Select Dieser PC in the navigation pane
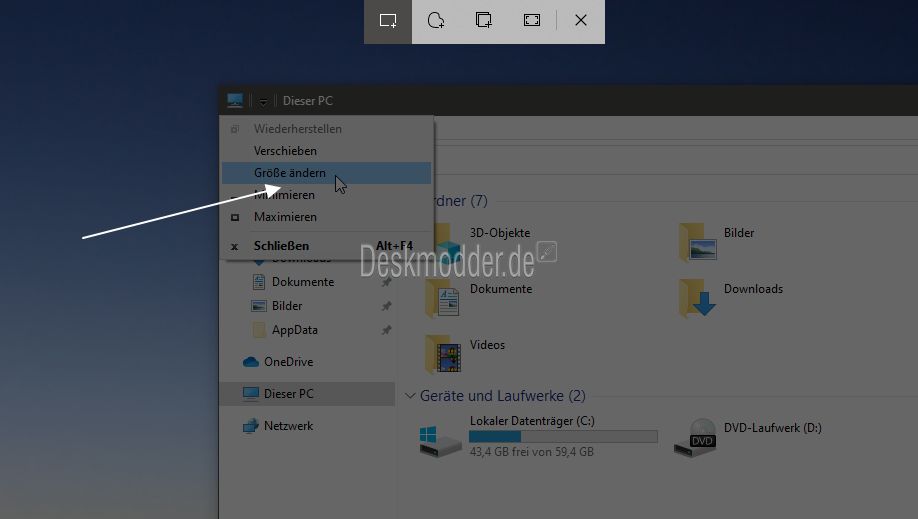This screenshot has height=519, width=918. (307, 394)
